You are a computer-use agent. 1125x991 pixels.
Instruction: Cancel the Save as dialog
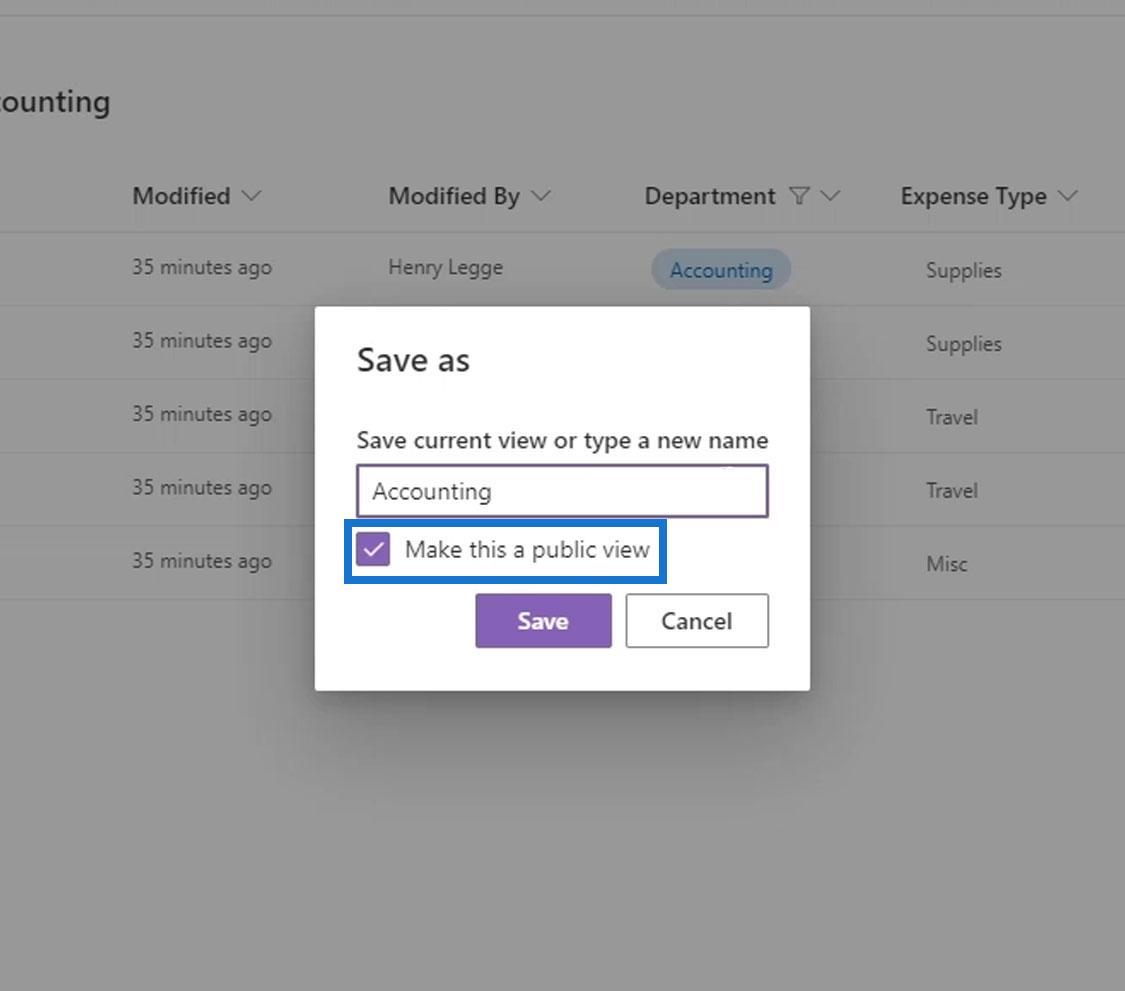[697, 621]
